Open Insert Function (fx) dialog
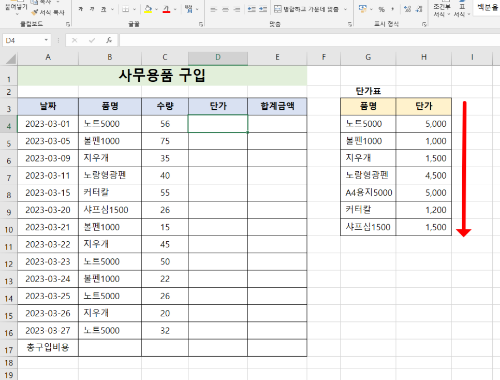This screenshot has width=500, height=380. (109, 40)
